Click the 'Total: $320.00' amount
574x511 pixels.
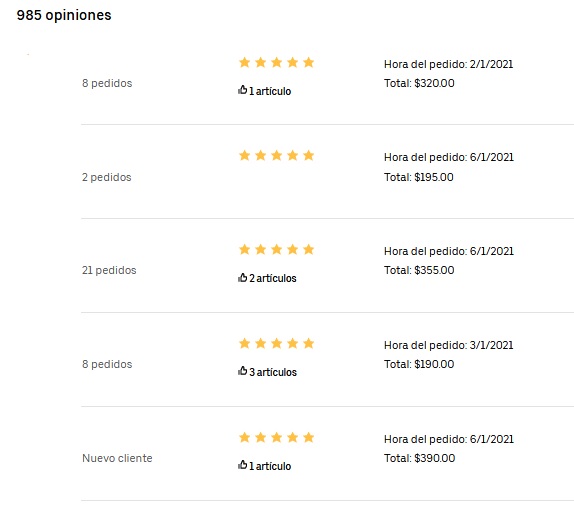[x=419, y=83]
